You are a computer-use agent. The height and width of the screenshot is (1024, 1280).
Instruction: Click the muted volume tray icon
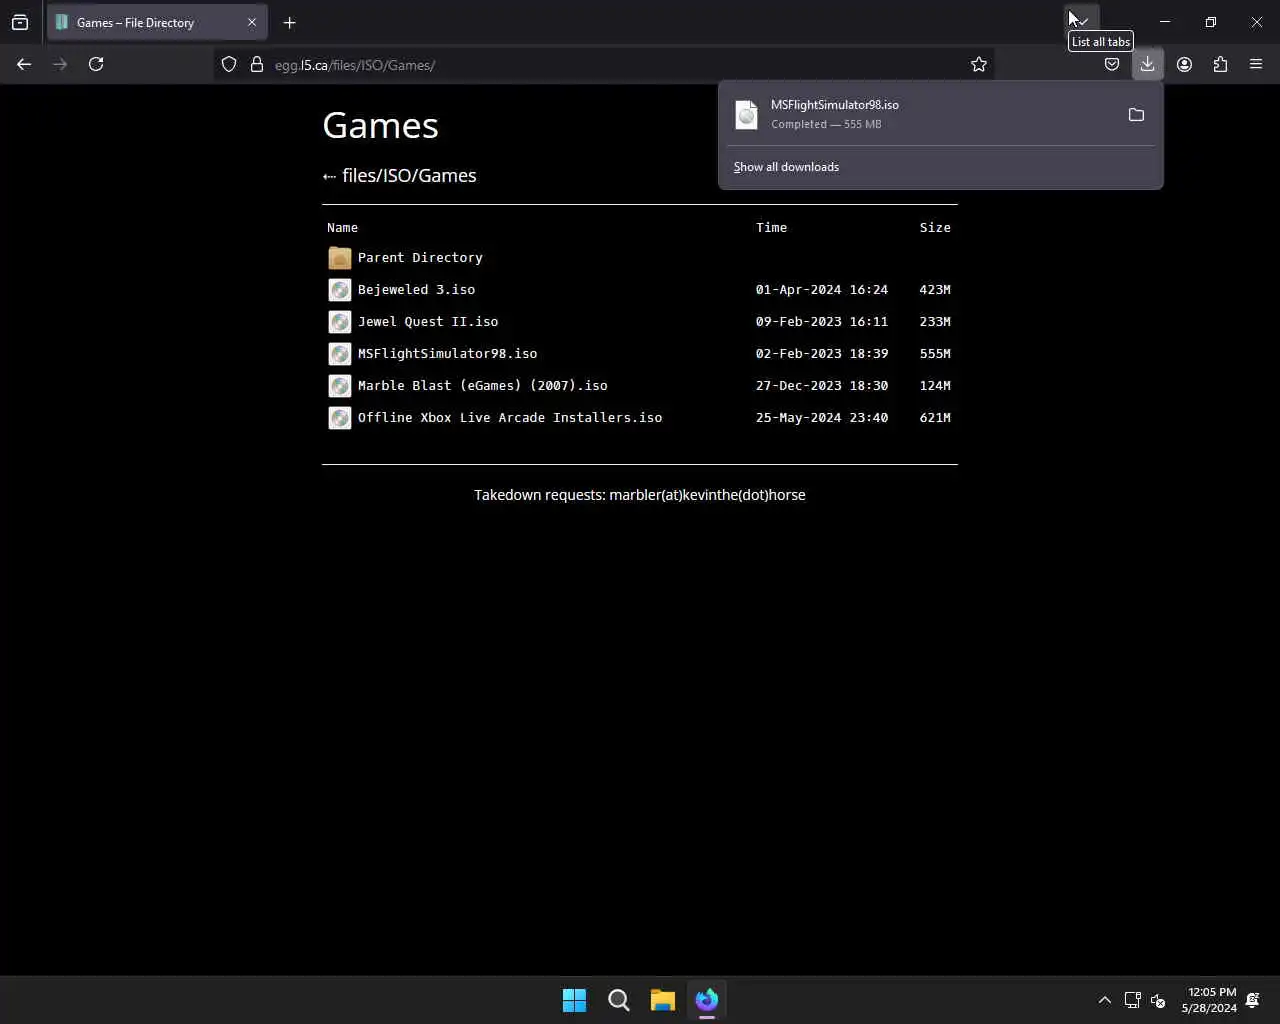click(1158, 1000)
